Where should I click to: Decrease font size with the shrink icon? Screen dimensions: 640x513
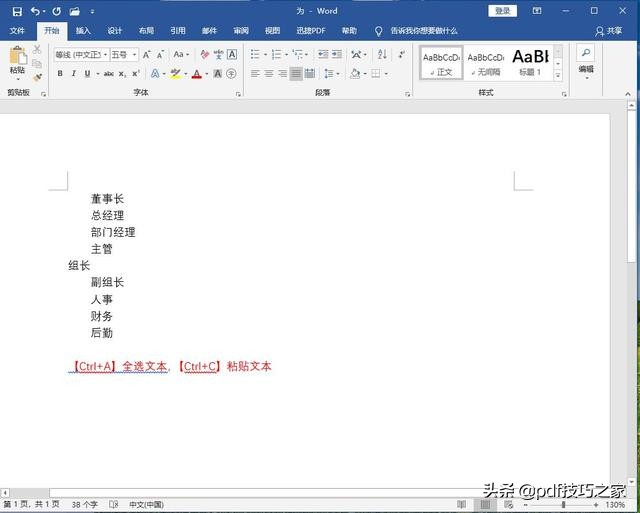pyautogui.click(x=160, y=55)
